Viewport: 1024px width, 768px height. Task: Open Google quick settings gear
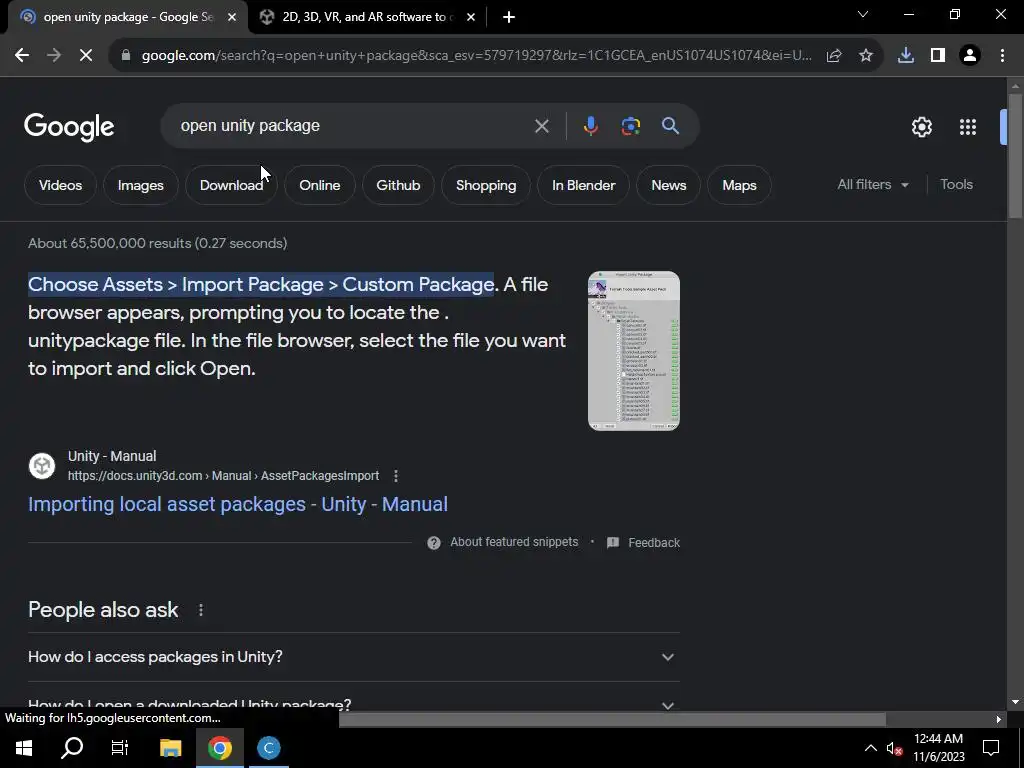coord(921,127)
